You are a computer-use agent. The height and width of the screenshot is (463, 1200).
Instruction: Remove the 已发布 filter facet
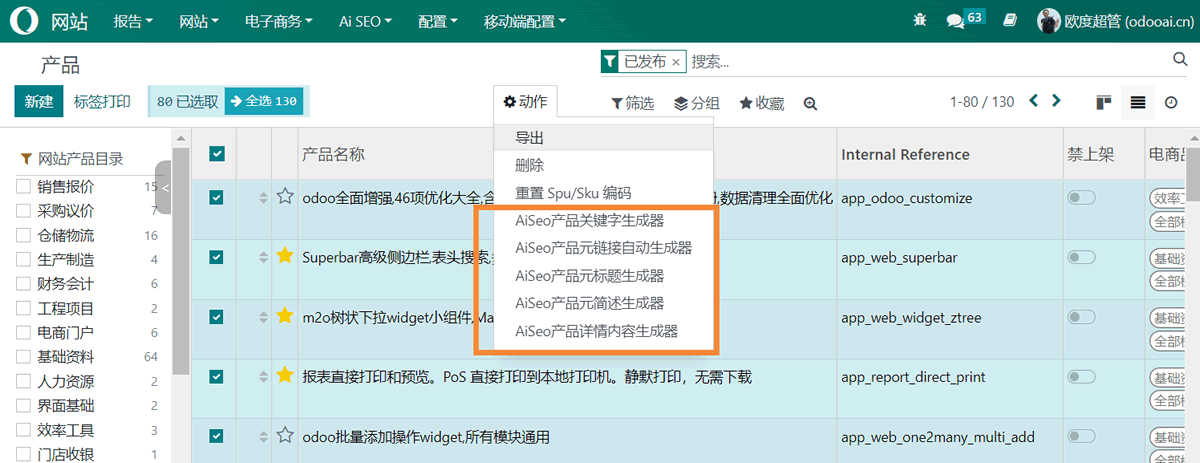click(676, 62)
